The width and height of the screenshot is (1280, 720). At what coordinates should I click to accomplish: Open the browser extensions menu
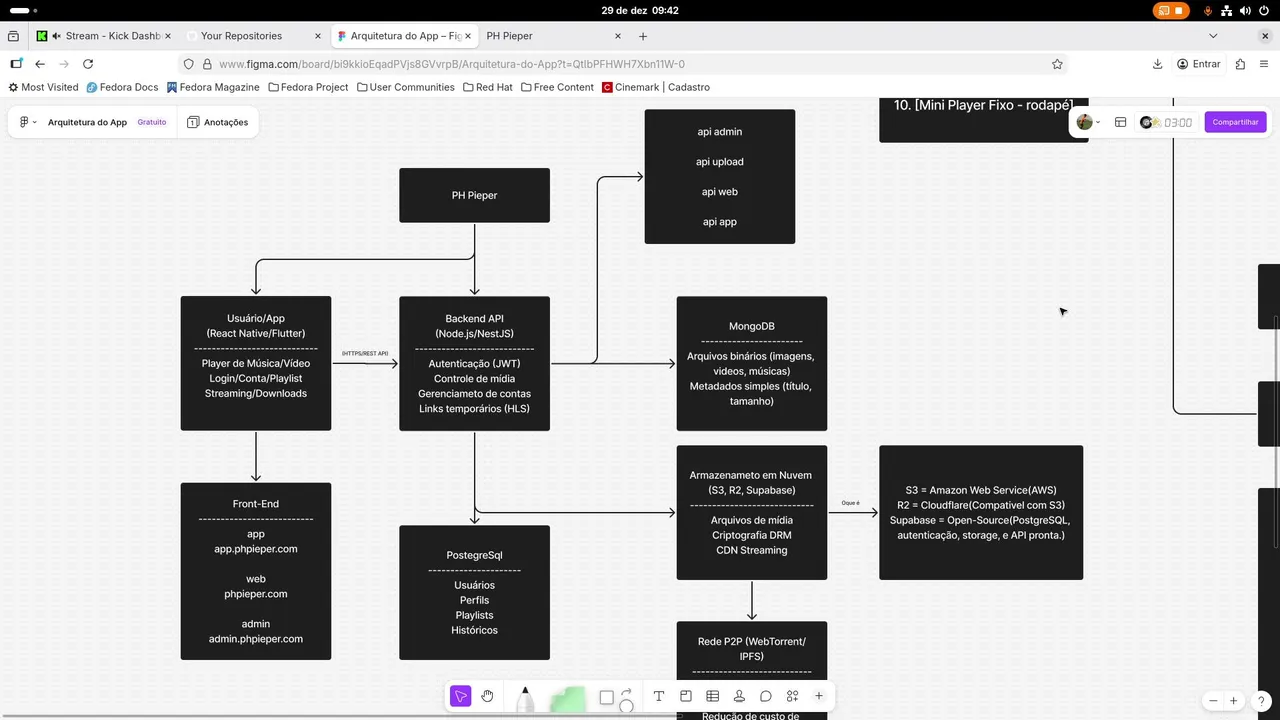point(1240,64)
